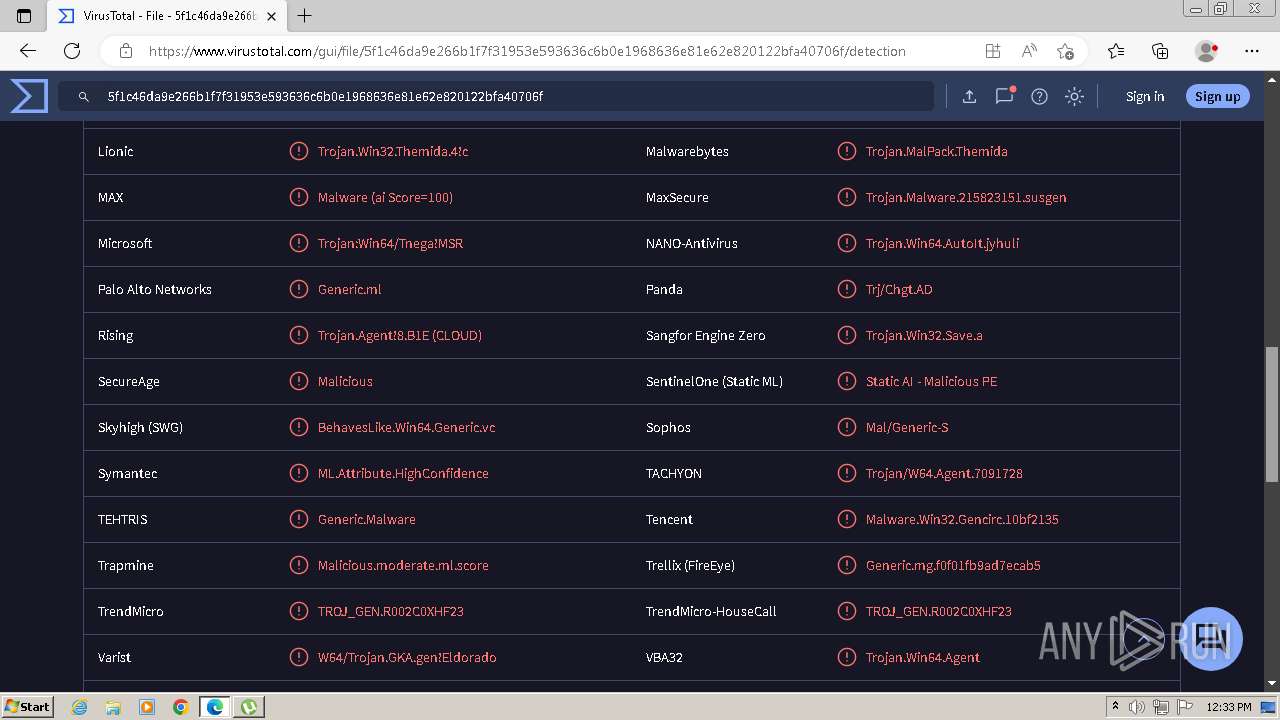Select Malware (ai Score=100) result
The width and height of the screenshot is (1280, 720).
[x=385, y=197]
